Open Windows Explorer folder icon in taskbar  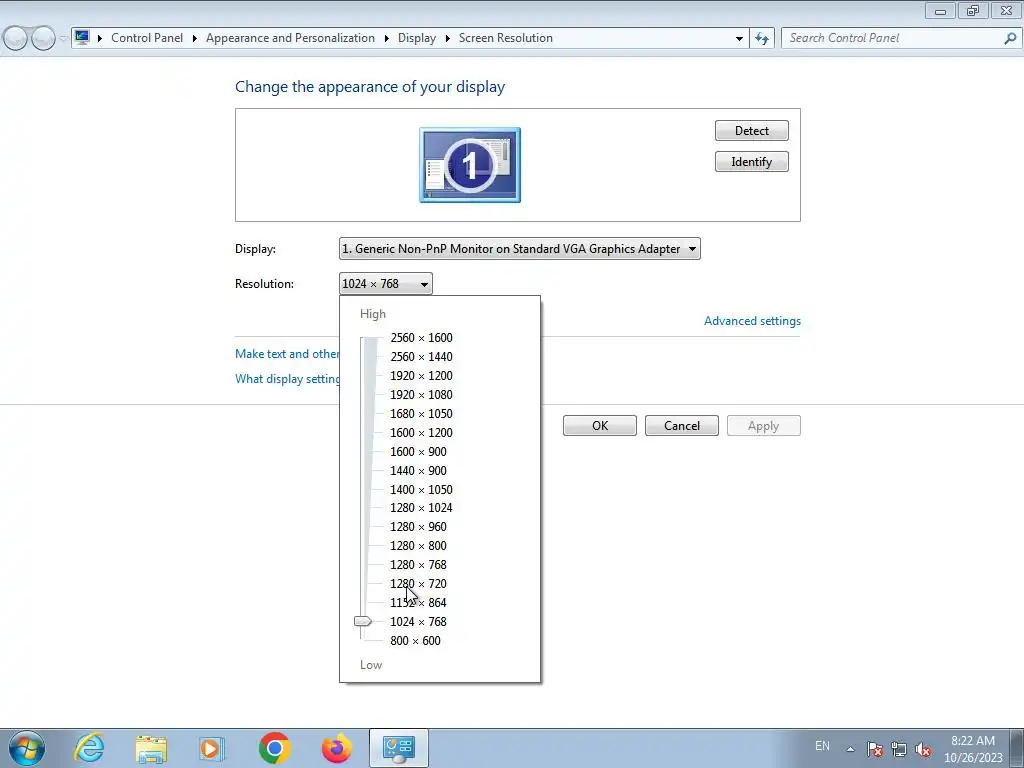pos(152,748)
